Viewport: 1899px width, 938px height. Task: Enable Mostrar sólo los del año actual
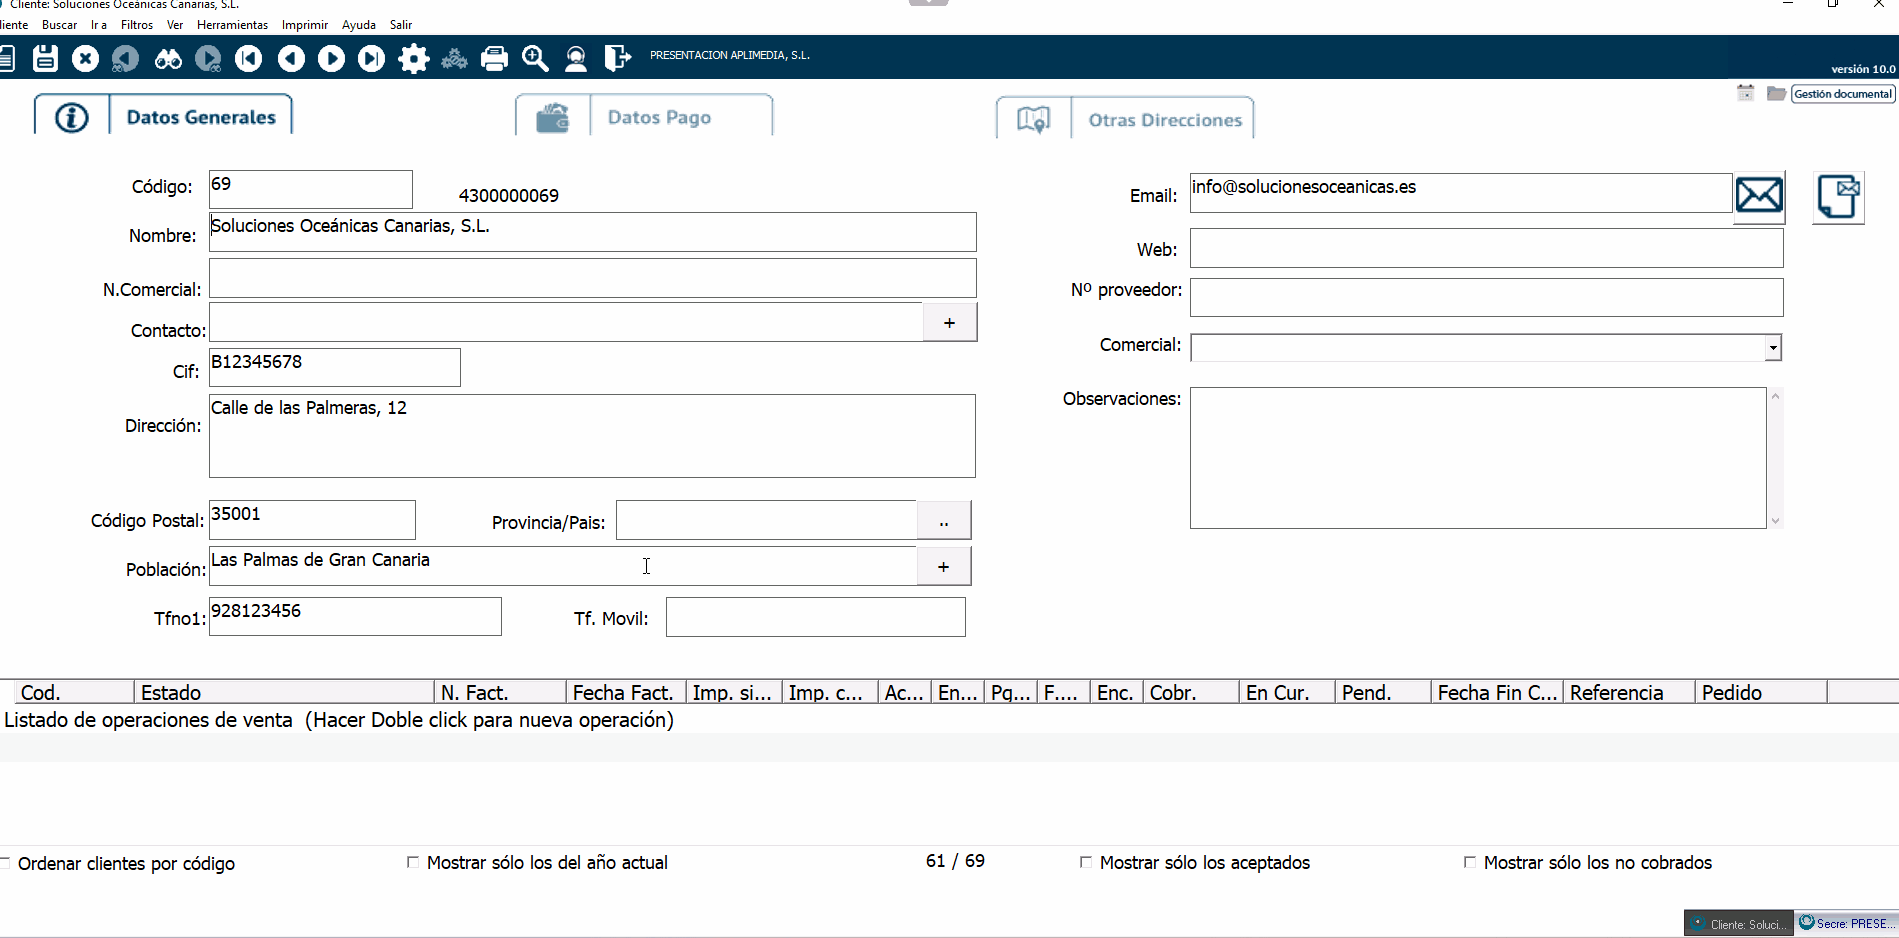coord(413,862)
